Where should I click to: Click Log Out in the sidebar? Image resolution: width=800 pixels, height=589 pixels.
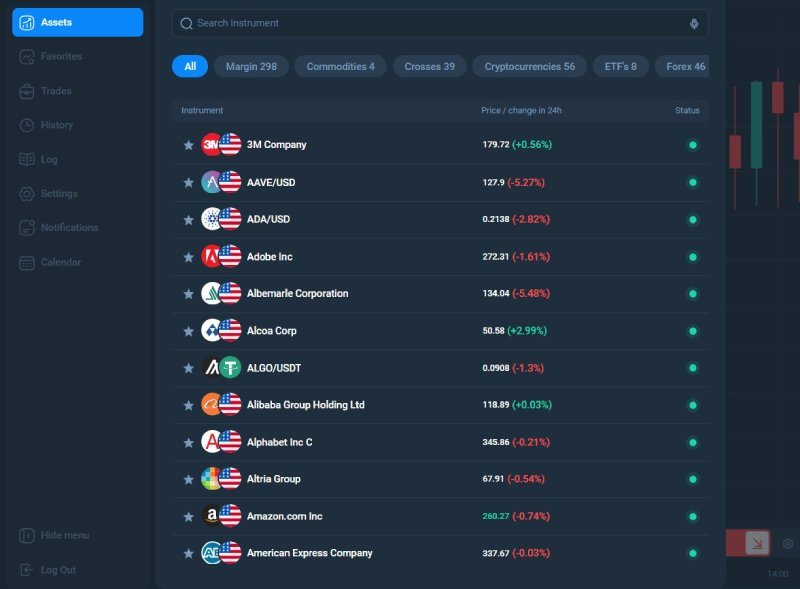[x=47, y=570]
